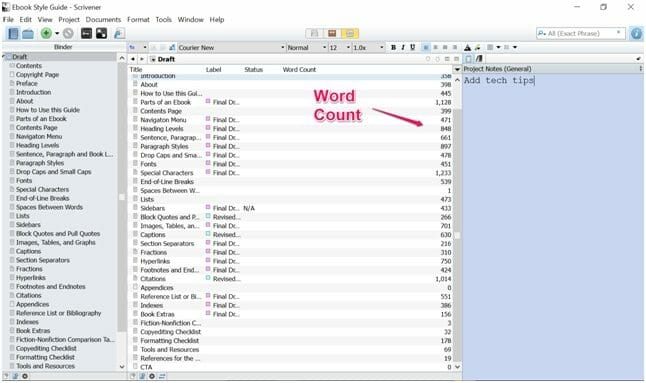The image size is (646, 383).
Task: Open the Project menu
Action: click(69, 19)
